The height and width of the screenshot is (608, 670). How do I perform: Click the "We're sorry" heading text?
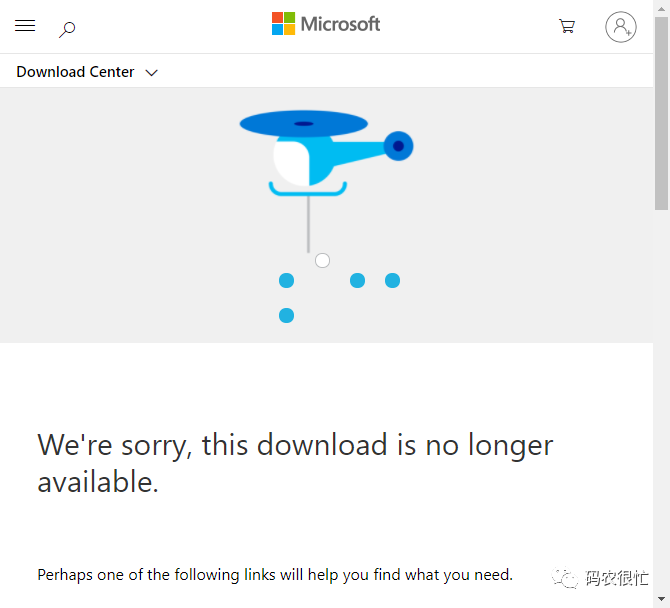pos(295,463)
